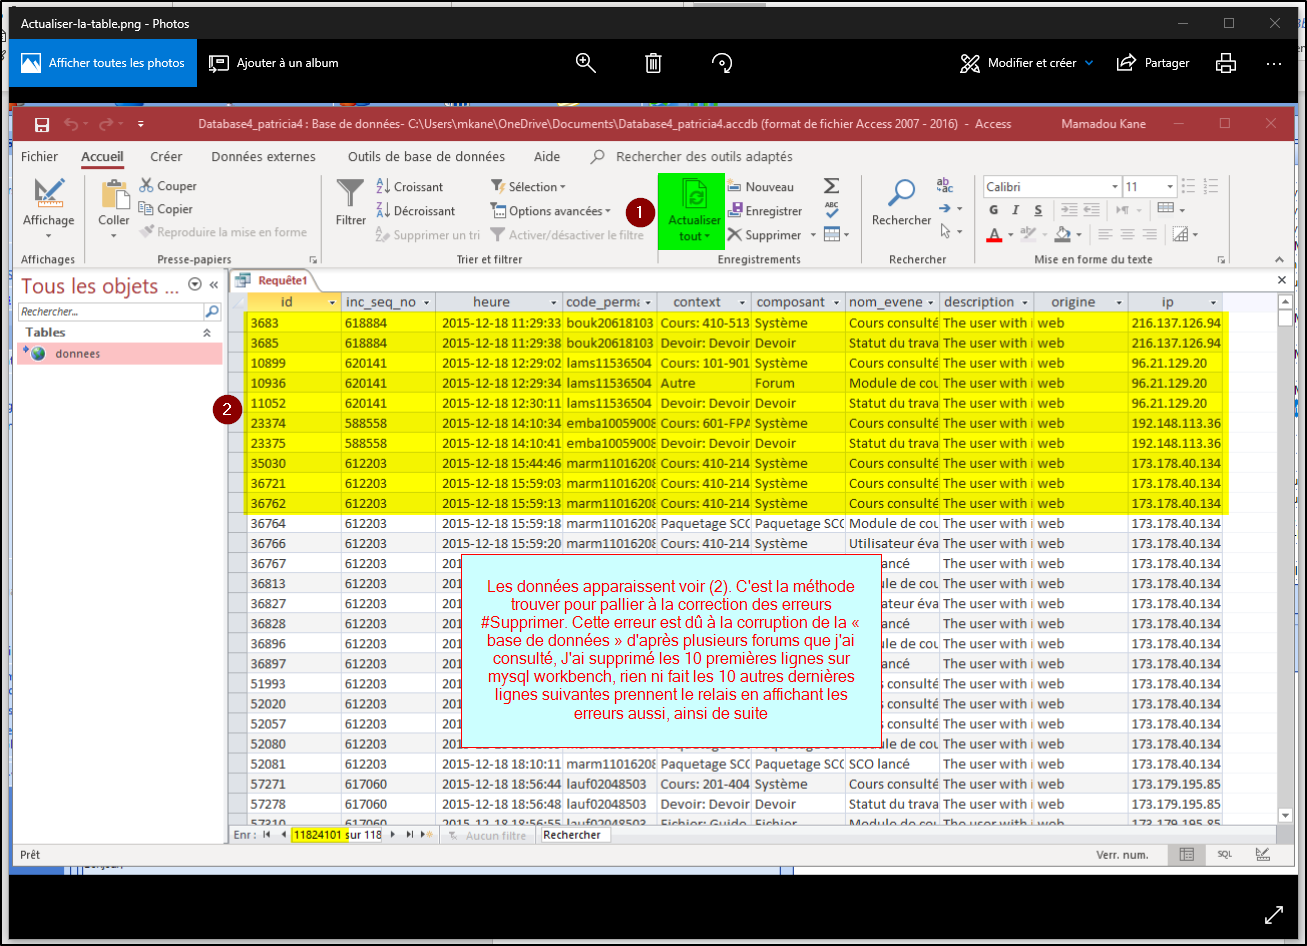Open the Modifier et créer dropdown

click(1027, 63)
